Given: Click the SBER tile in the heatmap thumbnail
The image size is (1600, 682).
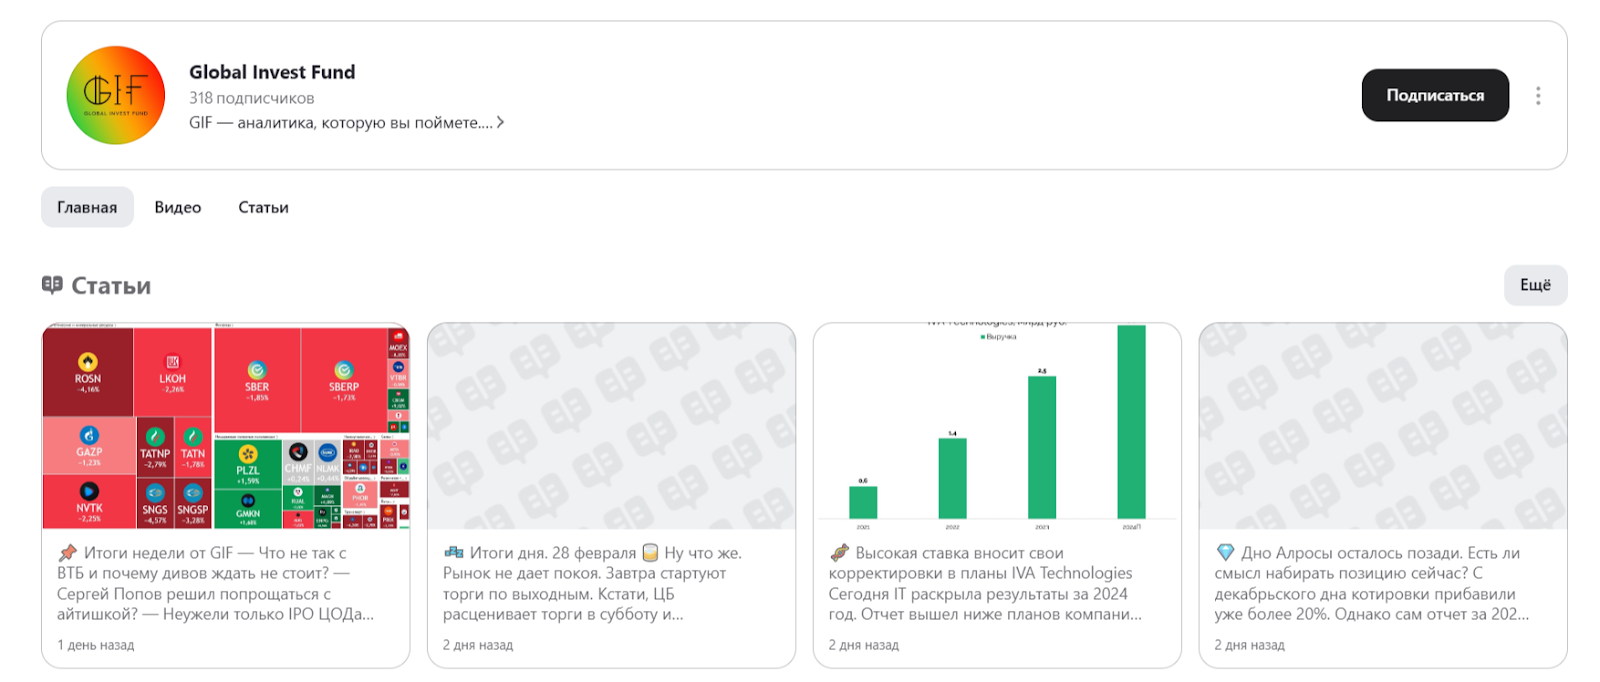Looking at the screenshot, I should [x=257, y=380].
